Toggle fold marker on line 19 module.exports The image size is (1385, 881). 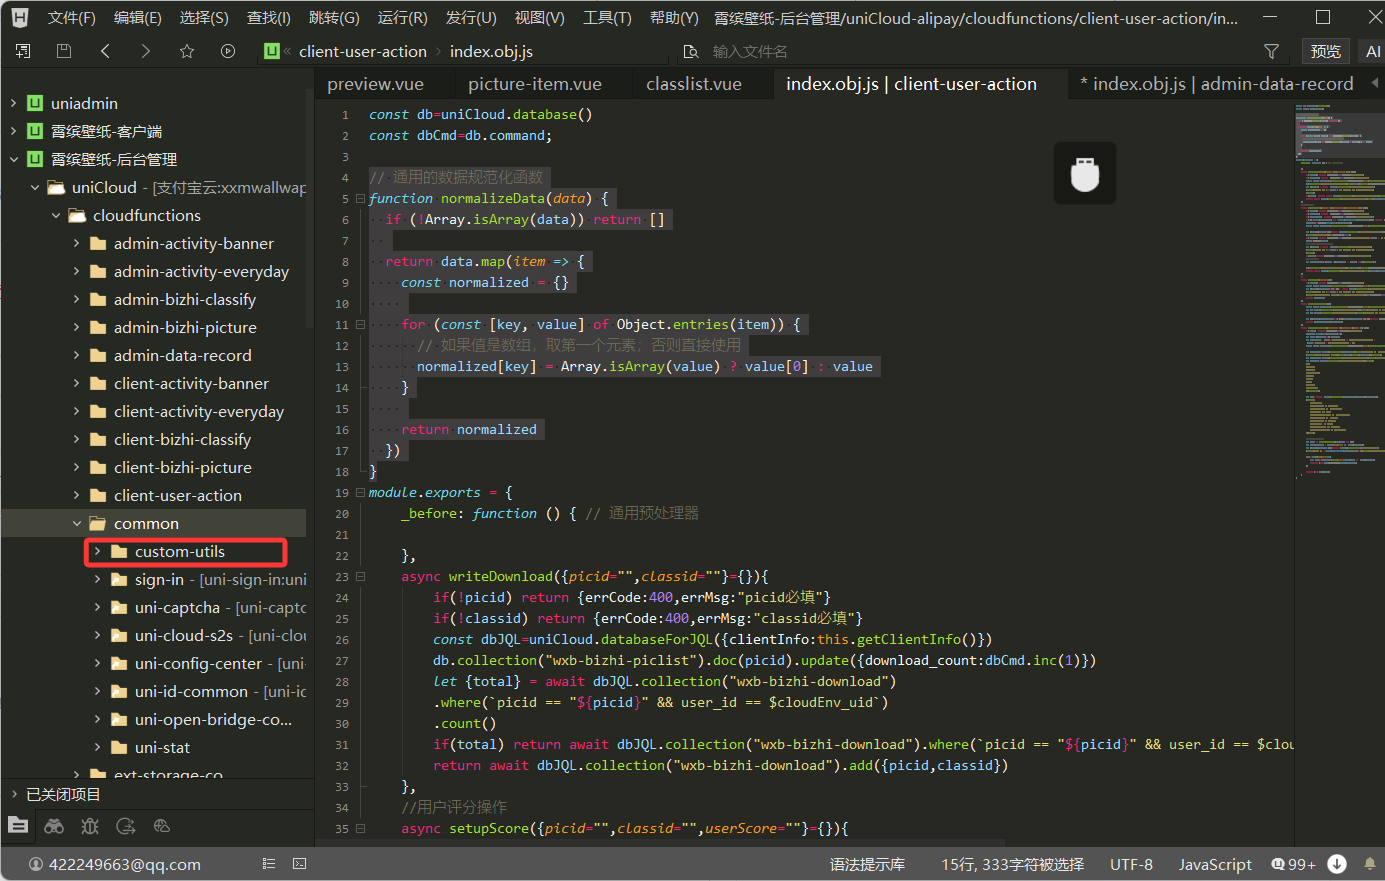coord(360,493)
